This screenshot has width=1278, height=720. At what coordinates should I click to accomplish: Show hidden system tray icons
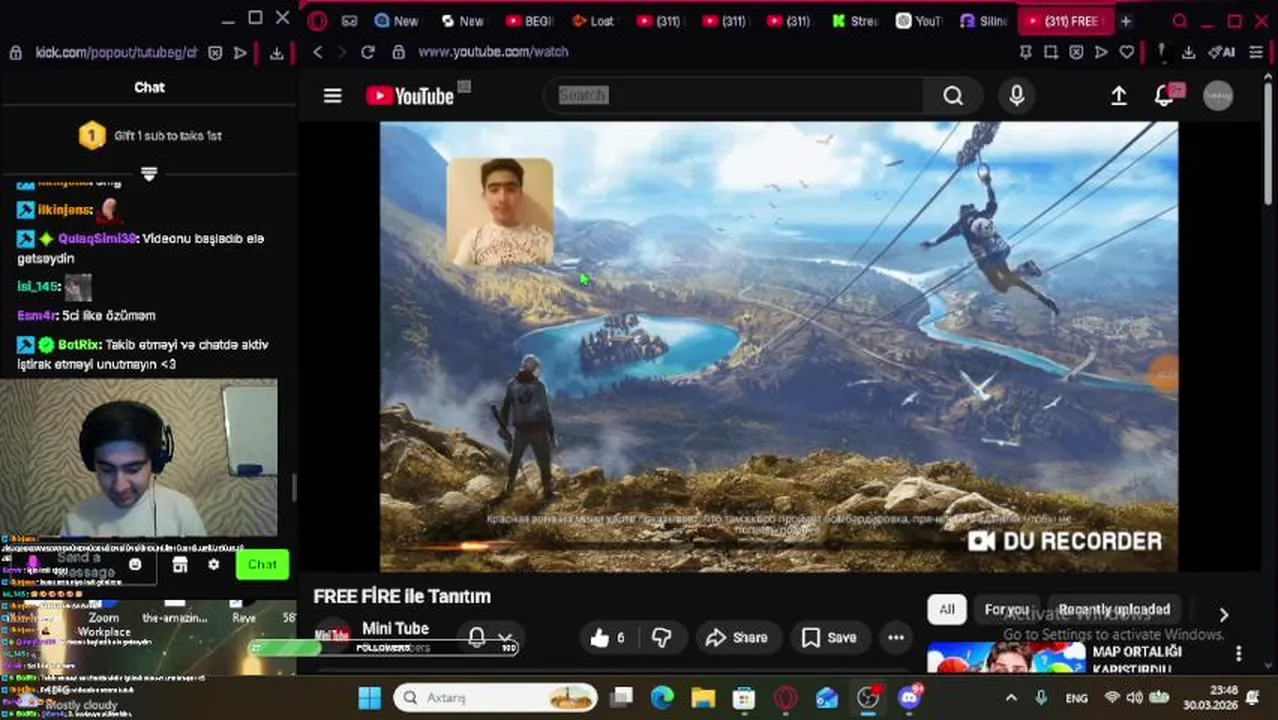pyautogui.click(x=1011, y=697)
